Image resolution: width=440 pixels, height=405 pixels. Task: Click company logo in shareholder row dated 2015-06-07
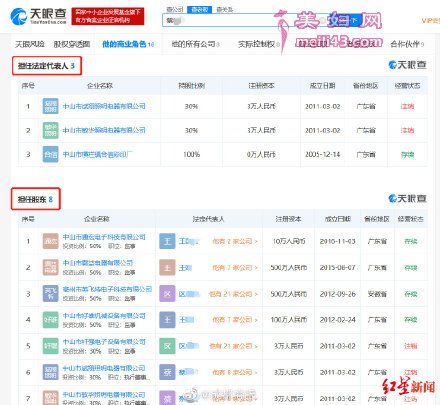51,267
